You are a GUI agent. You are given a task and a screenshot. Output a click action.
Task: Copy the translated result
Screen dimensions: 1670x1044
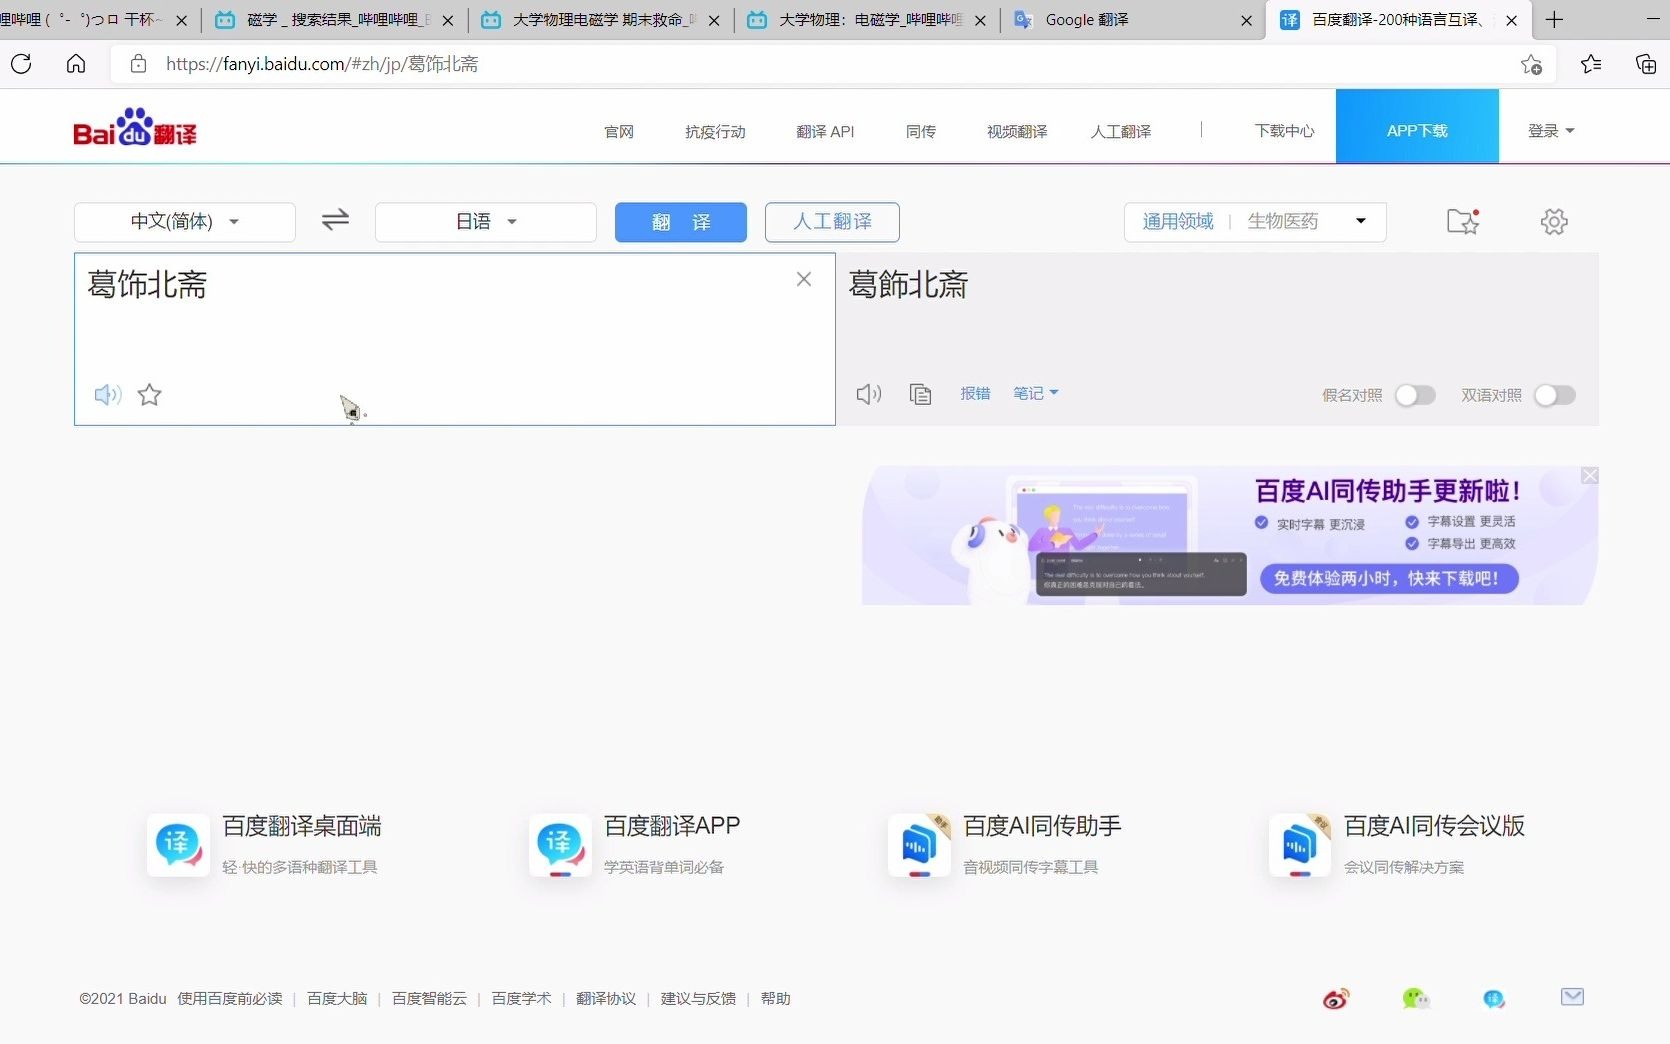[x=920, y=394]
